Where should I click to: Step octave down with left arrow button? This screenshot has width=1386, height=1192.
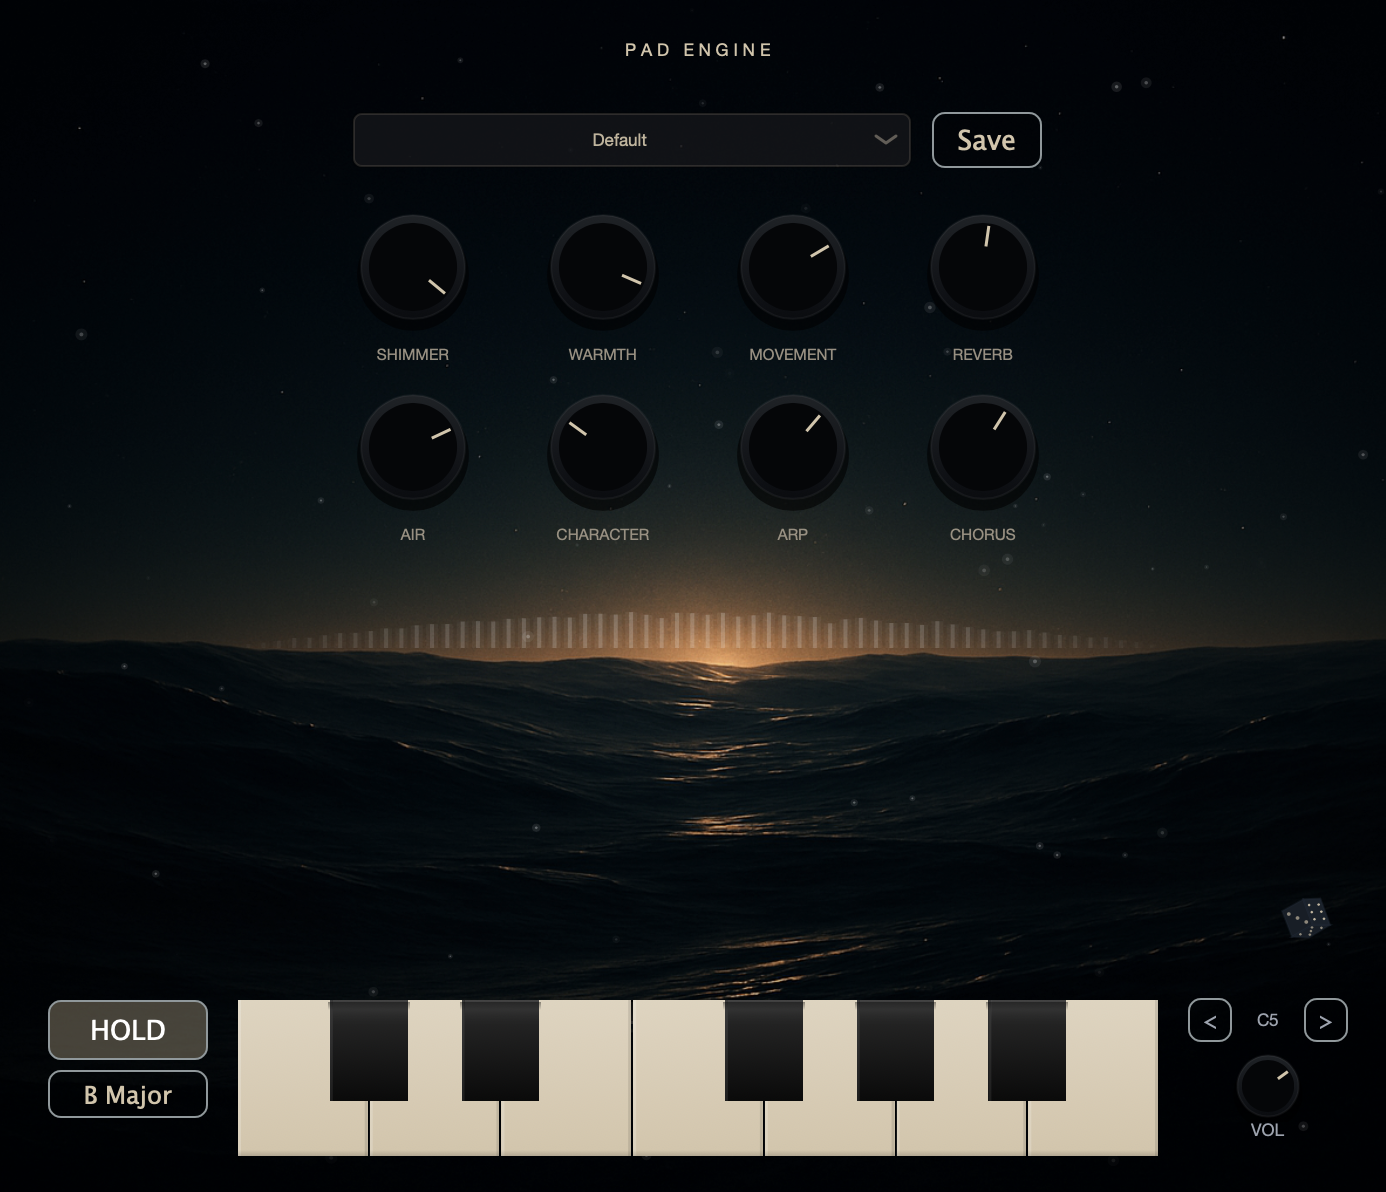(1209, 1020)
